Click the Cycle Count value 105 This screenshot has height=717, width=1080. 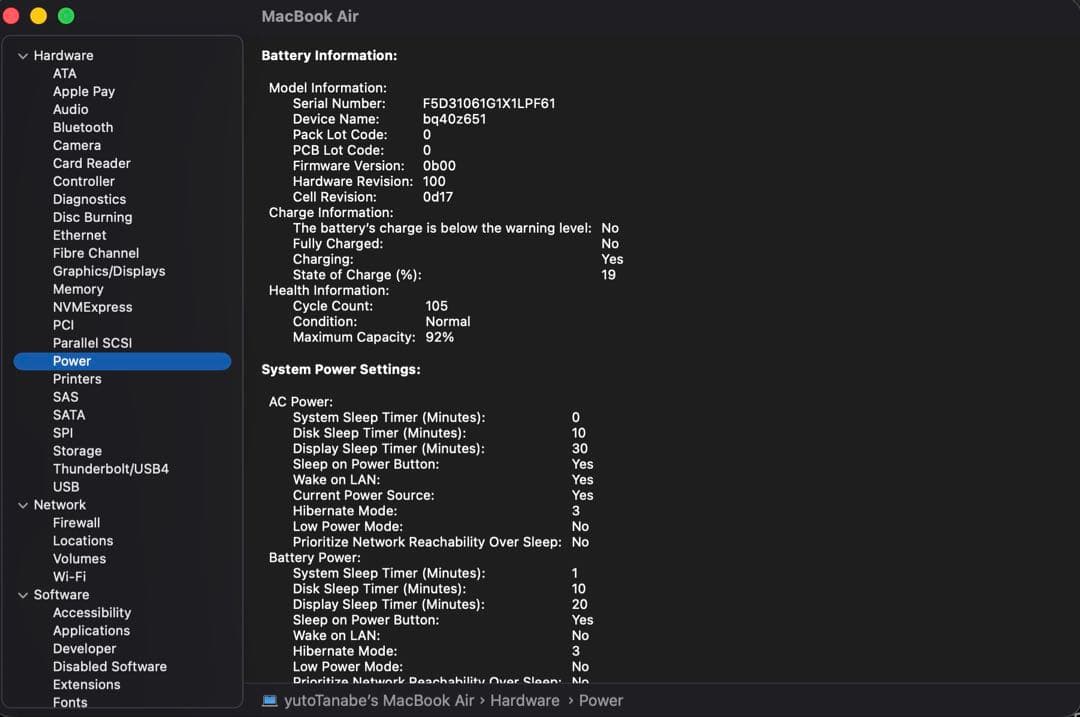pos(437,306)
